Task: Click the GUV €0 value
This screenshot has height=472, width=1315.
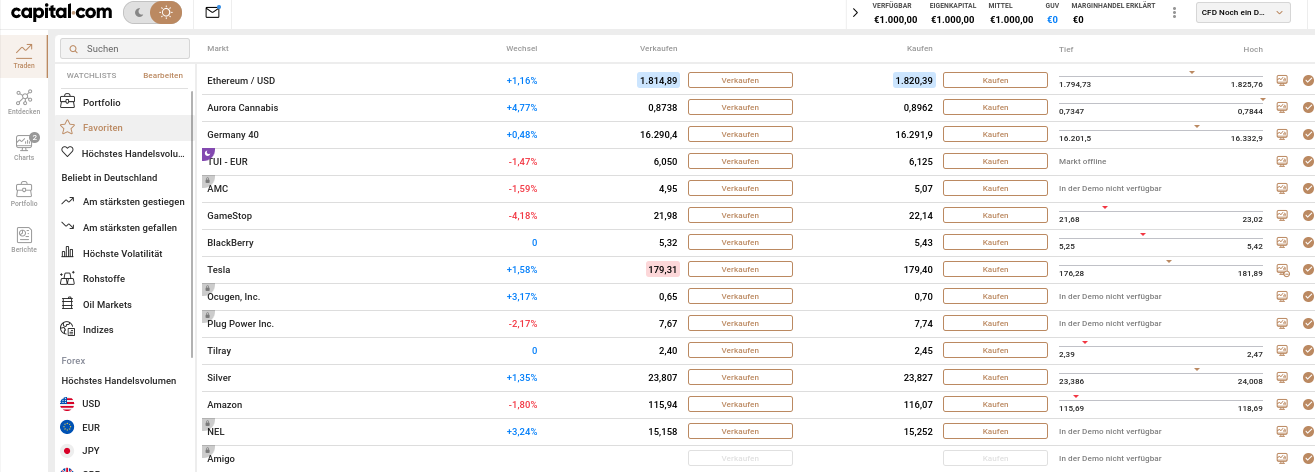Action: point(1052,19)
